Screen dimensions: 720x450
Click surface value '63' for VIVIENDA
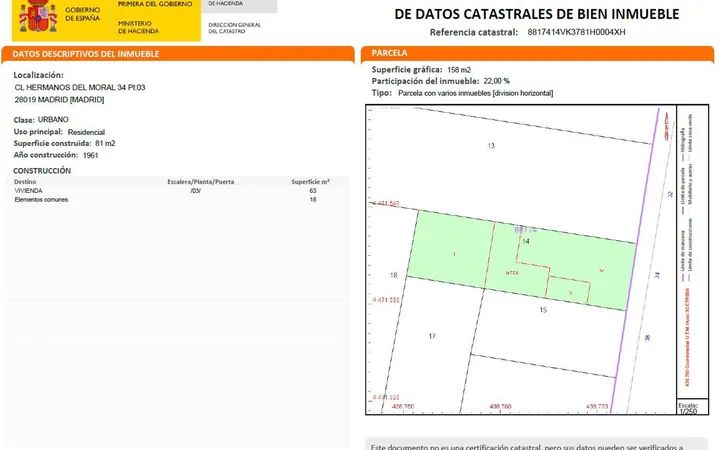tap(313, 191)
